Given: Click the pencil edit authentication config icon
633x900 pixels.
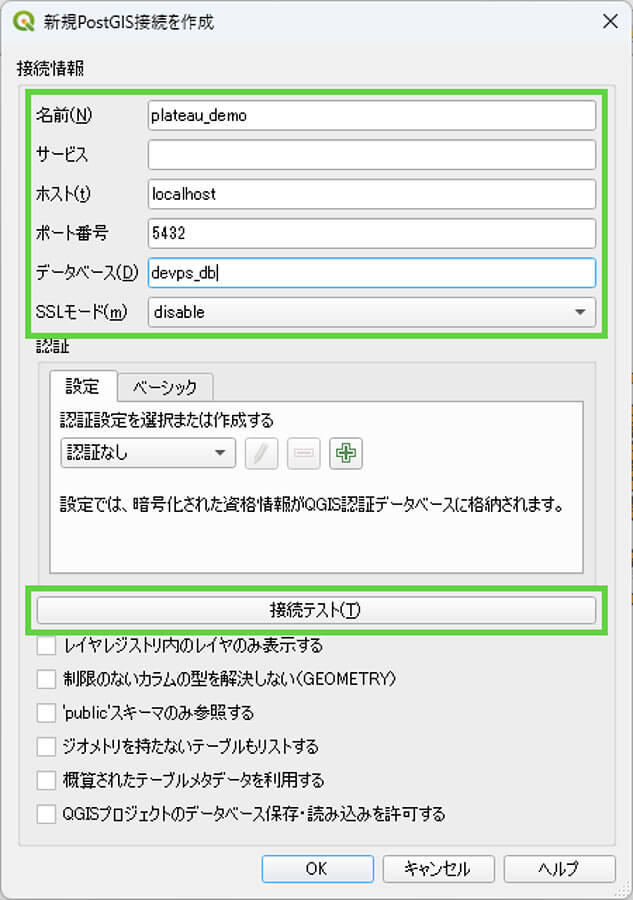Looking at the screenshot, I should tap(262, 453).
